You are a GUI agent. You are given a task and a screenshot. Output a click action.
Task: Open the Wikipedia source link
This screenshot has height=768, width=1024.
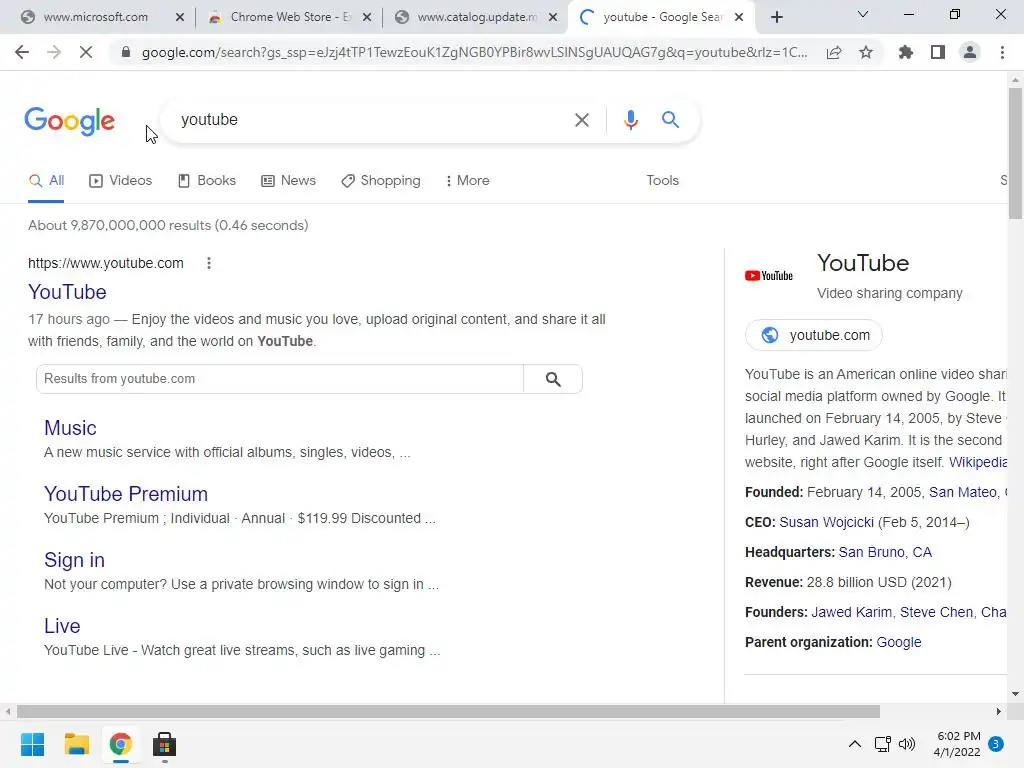click(x=978, y=462)
